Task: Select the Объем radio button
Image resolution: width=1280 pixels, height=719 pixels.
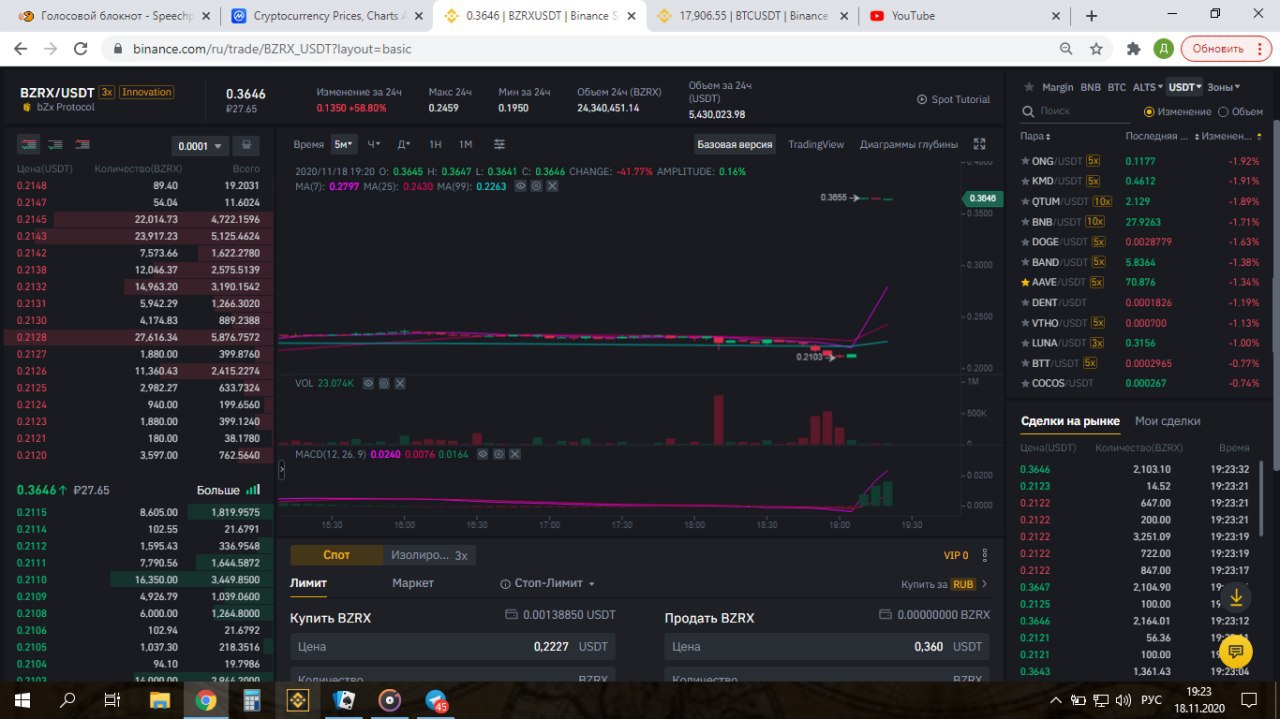Action: point(1224,112)
